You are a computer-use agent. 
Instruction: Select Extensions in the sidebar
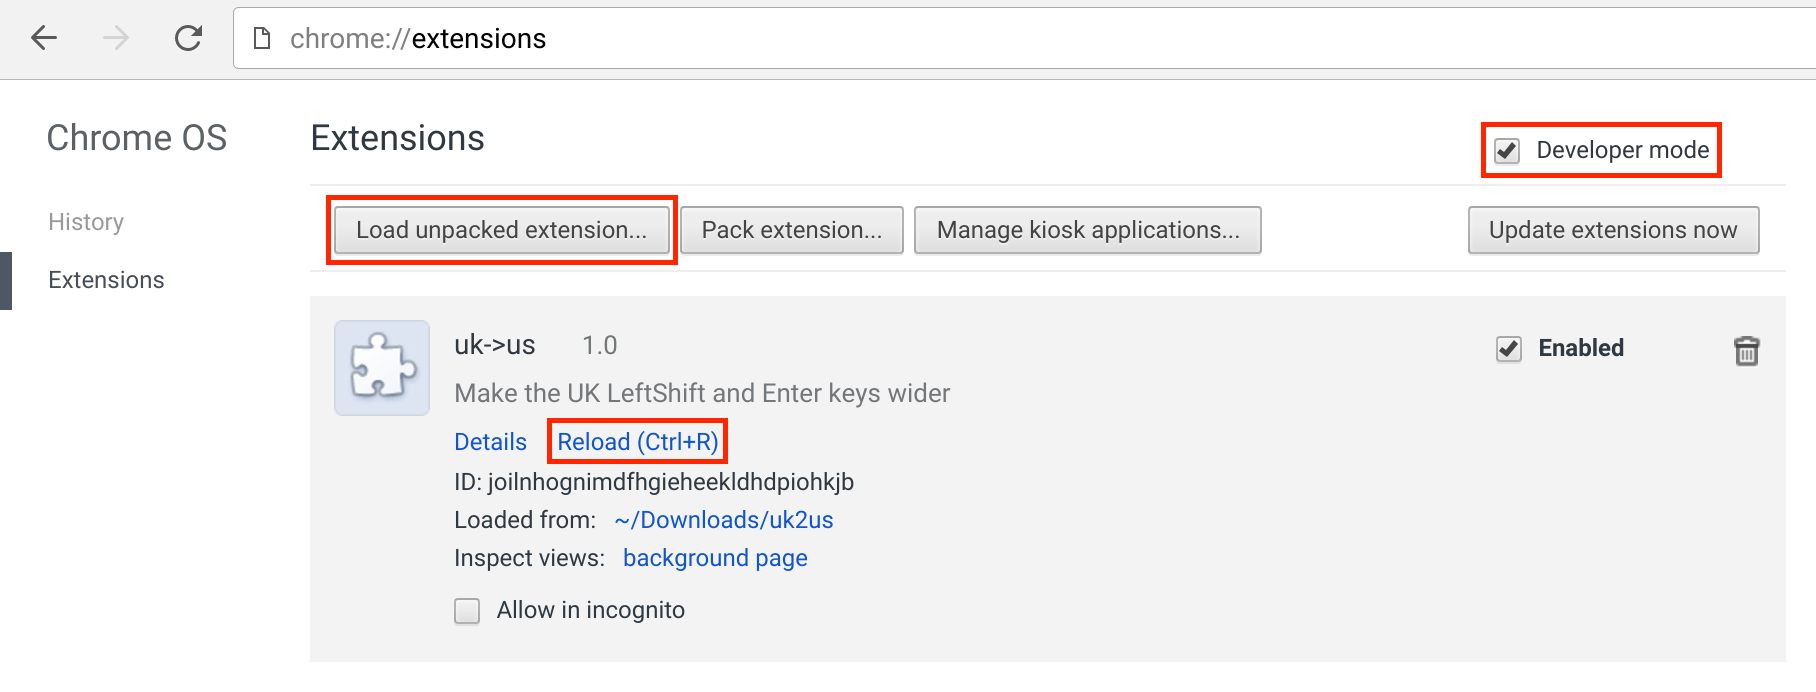click(x=105, y=279)
